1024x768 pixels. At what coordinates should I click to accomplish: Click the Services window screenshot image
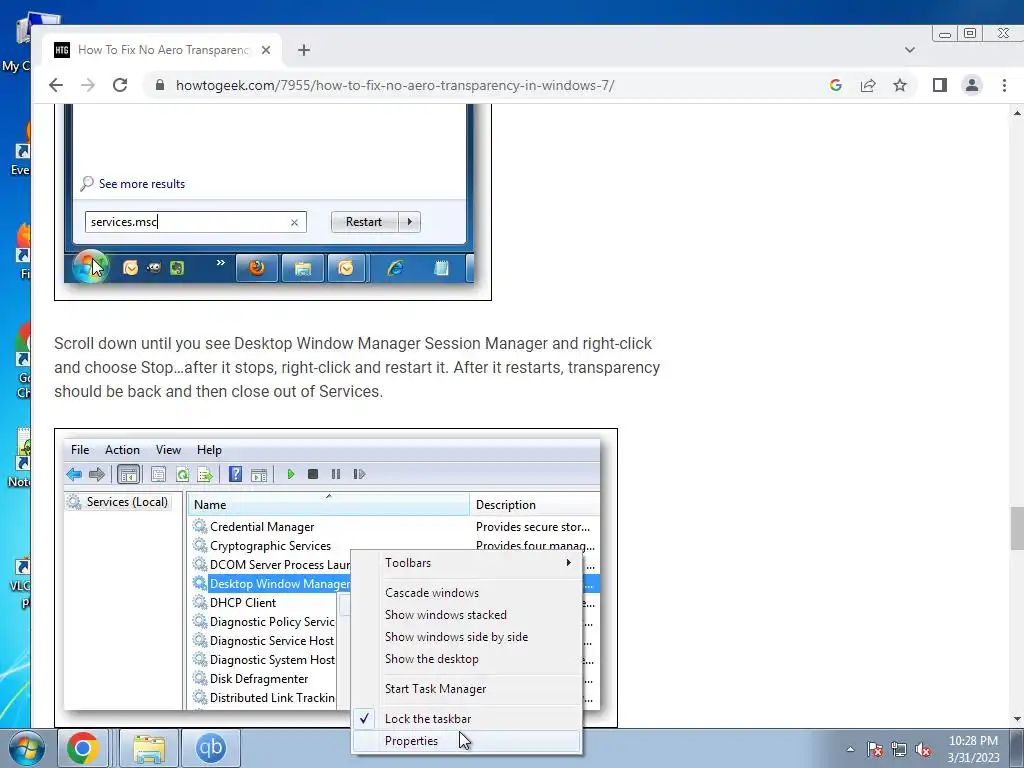click(336, 578)
